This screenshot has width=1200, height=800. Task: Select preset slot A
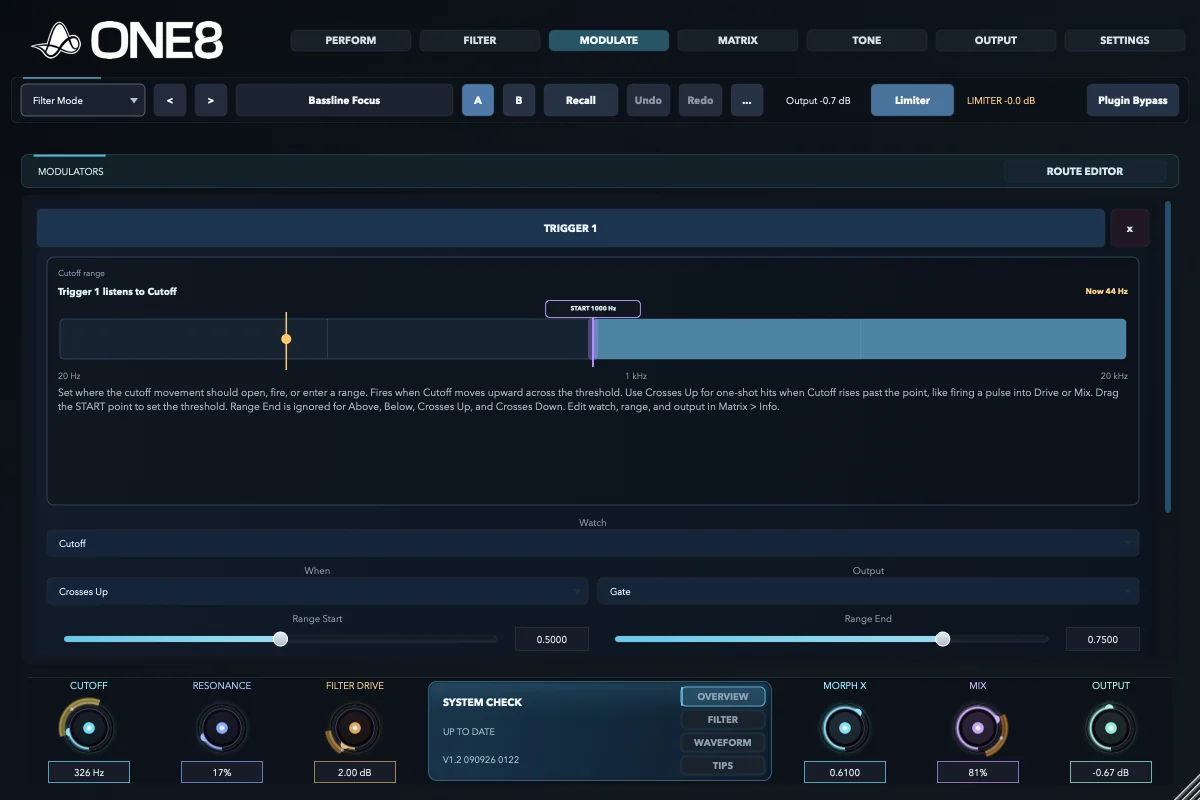(x=478, y=100)
